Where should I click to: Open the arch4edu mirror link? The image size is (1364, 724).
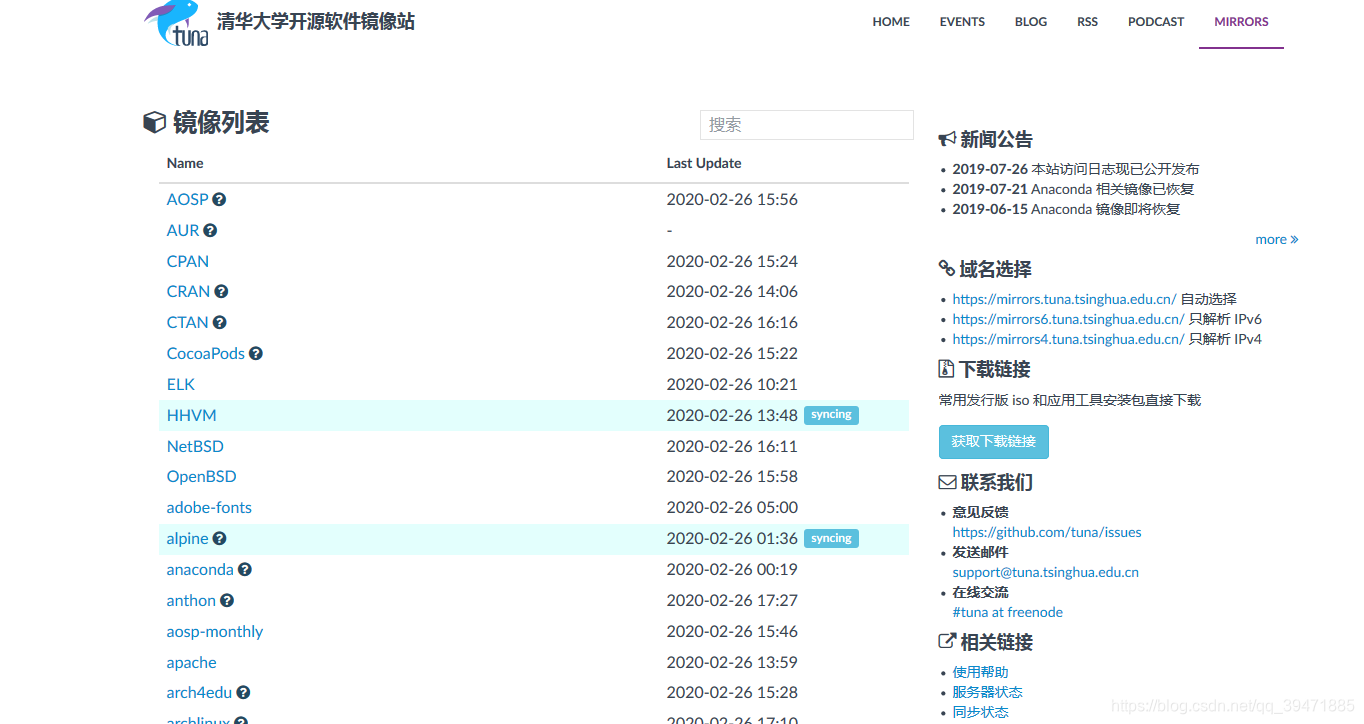pos(199,693)
